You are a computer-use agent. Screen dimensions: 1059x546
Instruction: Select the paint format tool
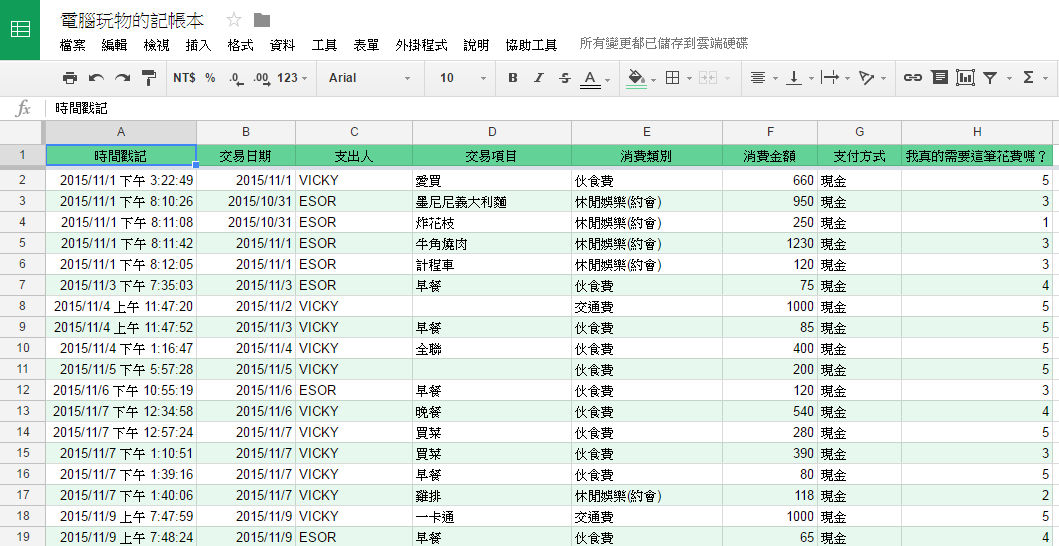[x=149, y=78]
